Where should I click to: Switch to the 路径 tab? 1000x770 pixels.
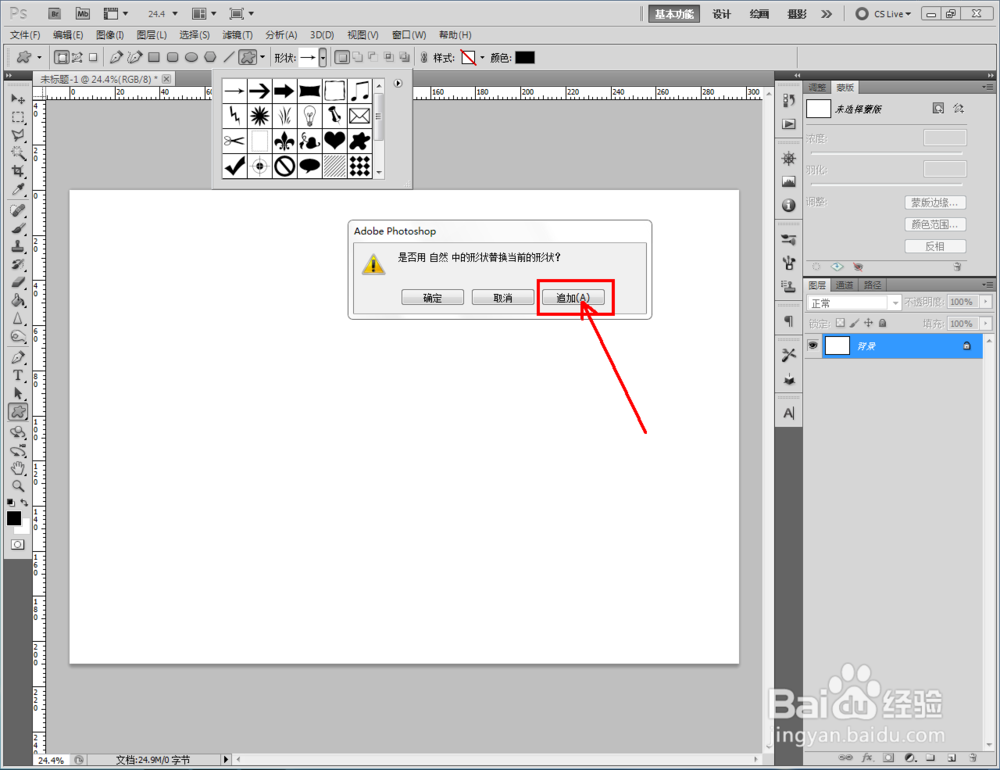[872, 285]
